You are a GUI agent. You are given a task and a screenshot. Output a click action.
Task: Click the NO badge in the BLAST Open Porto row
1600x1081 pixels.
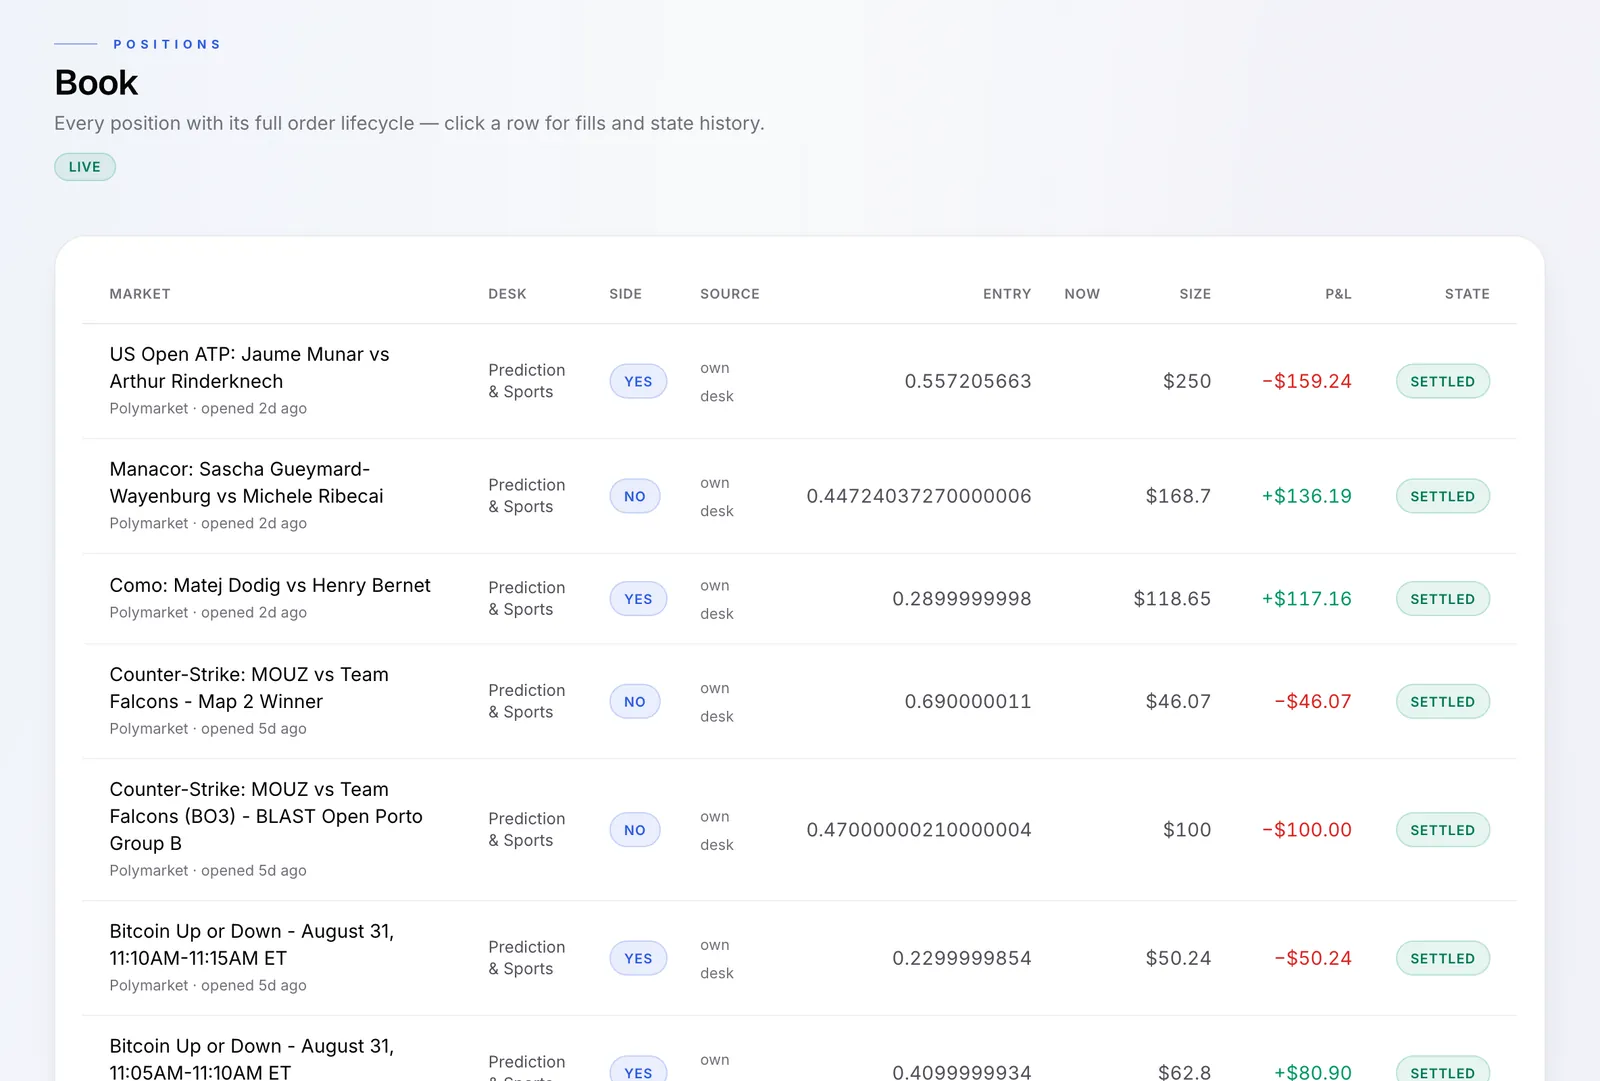(635, 830)
